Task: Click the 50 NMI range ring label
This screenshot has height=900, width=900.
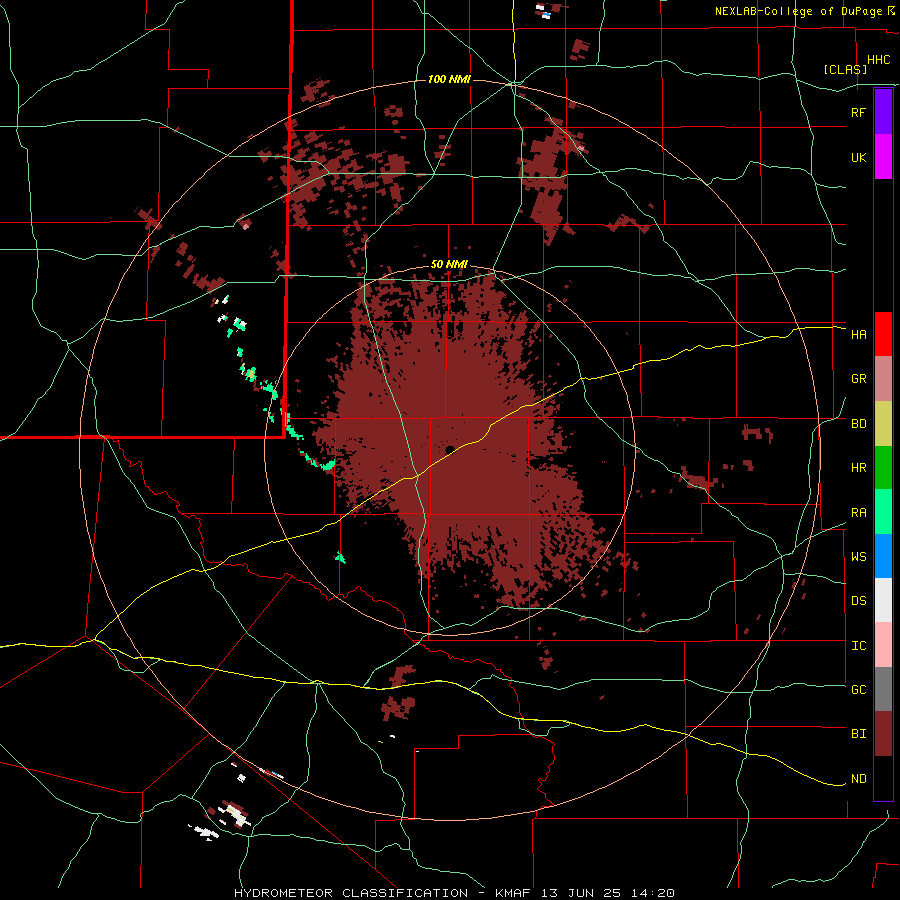Action: click(x=449, y=264)
